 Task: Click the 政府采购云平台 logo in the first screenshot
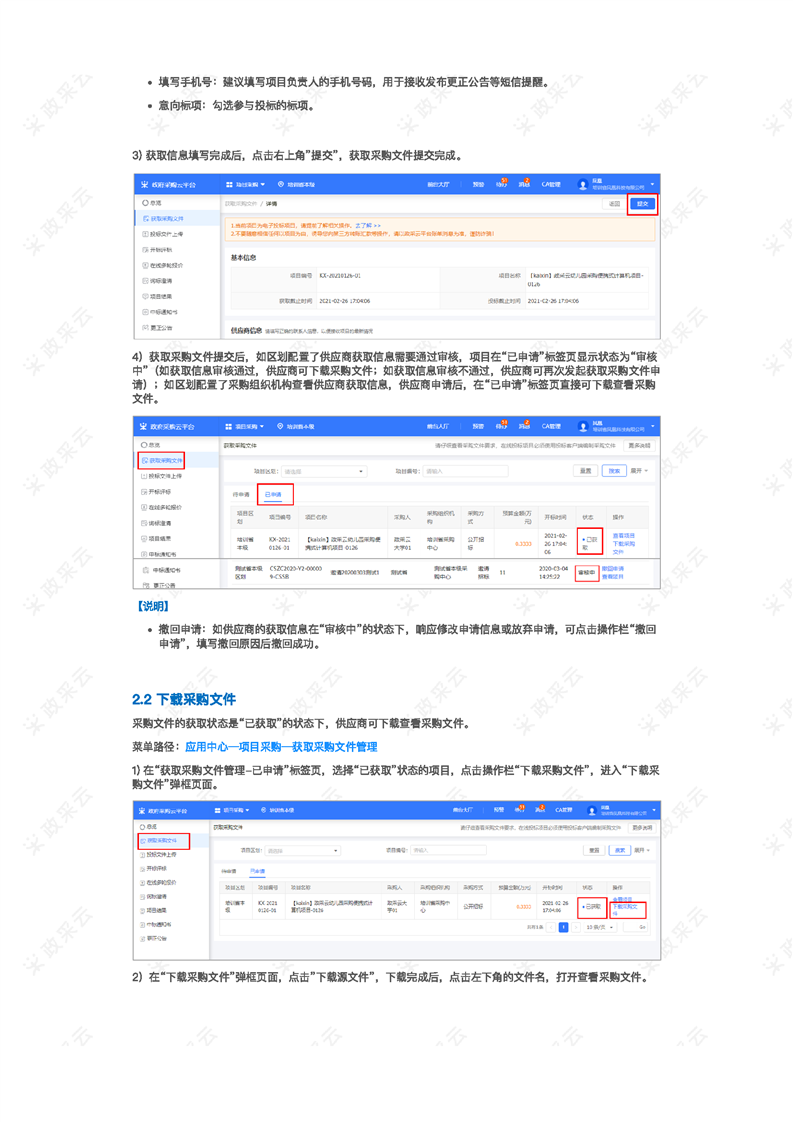point(169,185)
